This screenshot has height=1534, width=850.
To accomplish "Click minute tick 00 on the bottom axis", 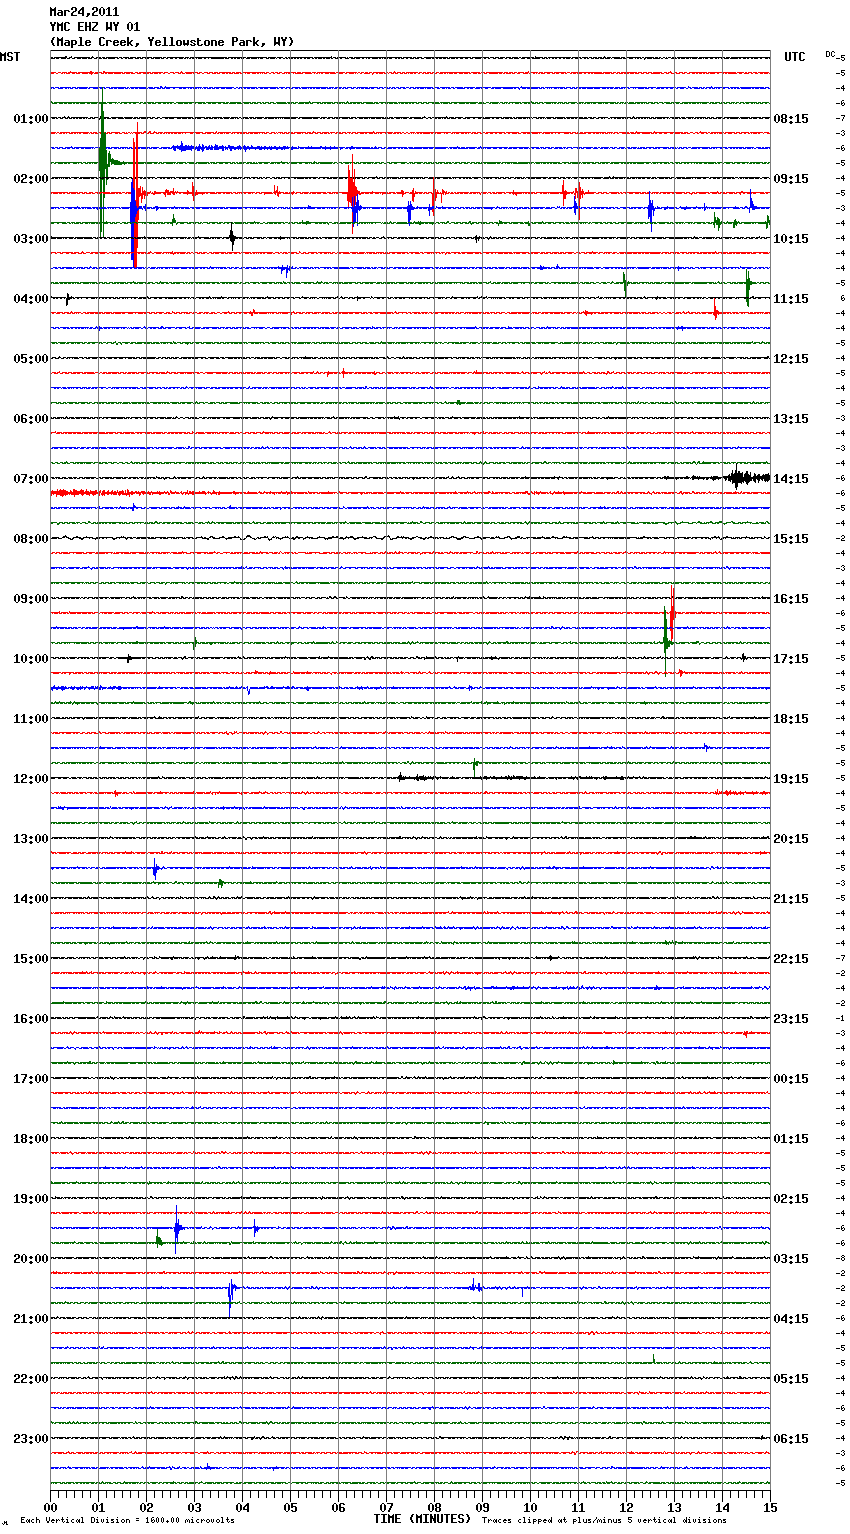I will coord(51,1507).
